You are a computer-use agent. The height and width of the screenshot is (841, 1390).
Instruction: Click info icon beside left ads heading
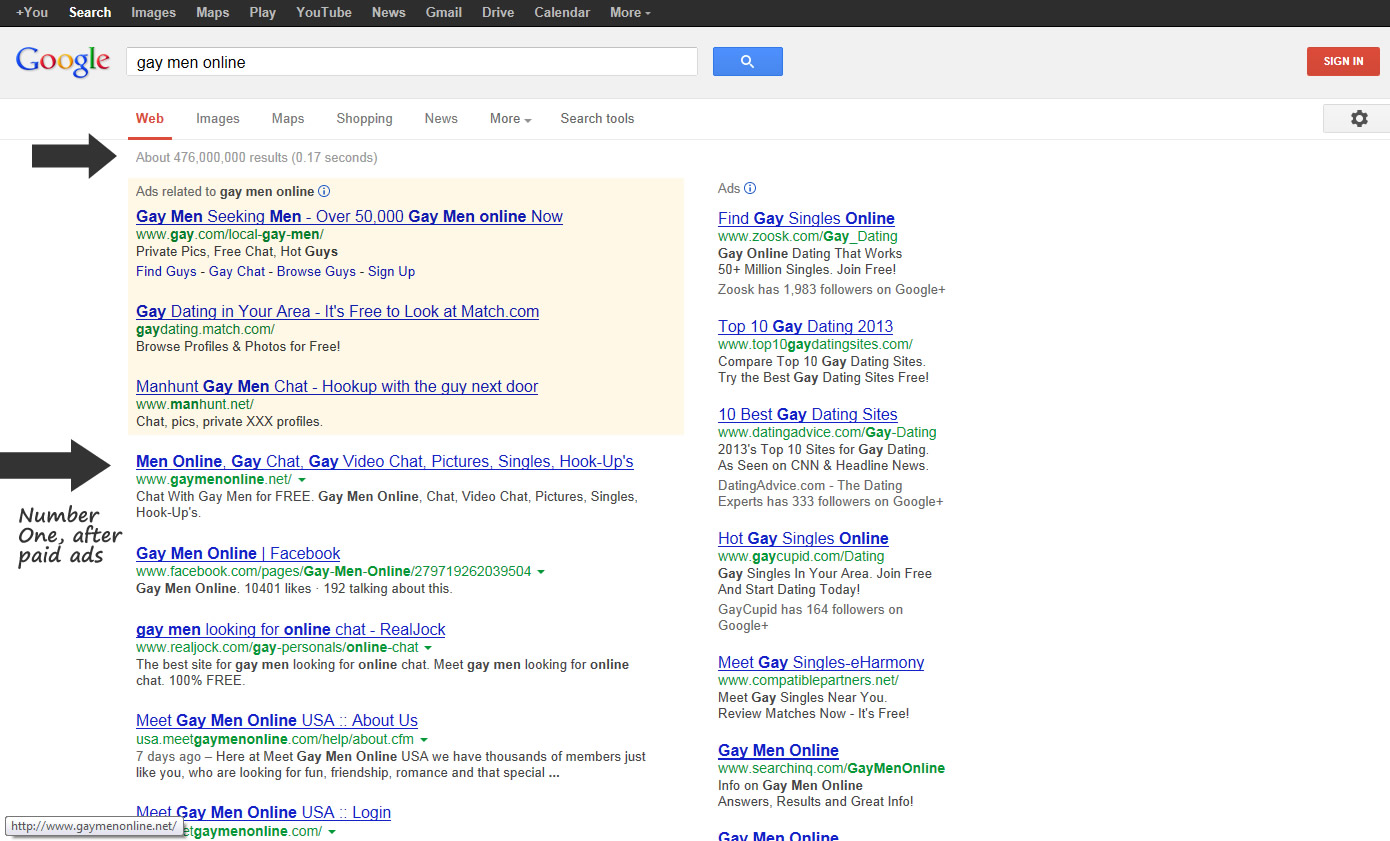pos(324,191)
